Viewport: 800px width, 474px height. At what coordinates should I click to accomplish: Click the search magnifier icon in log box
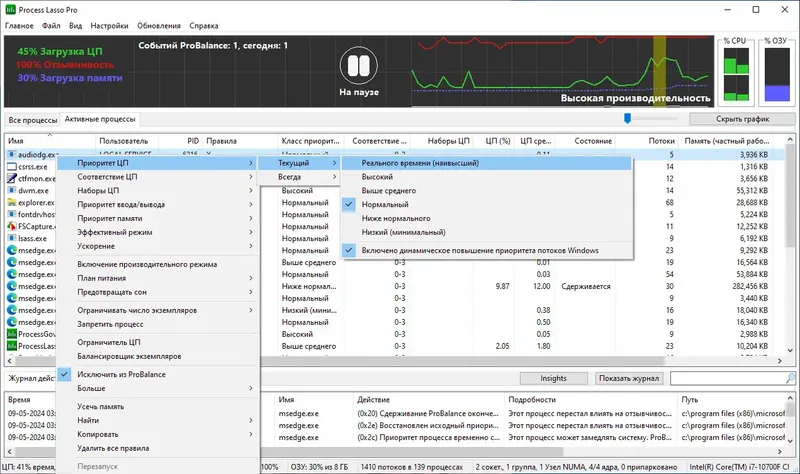pos(790,378)
